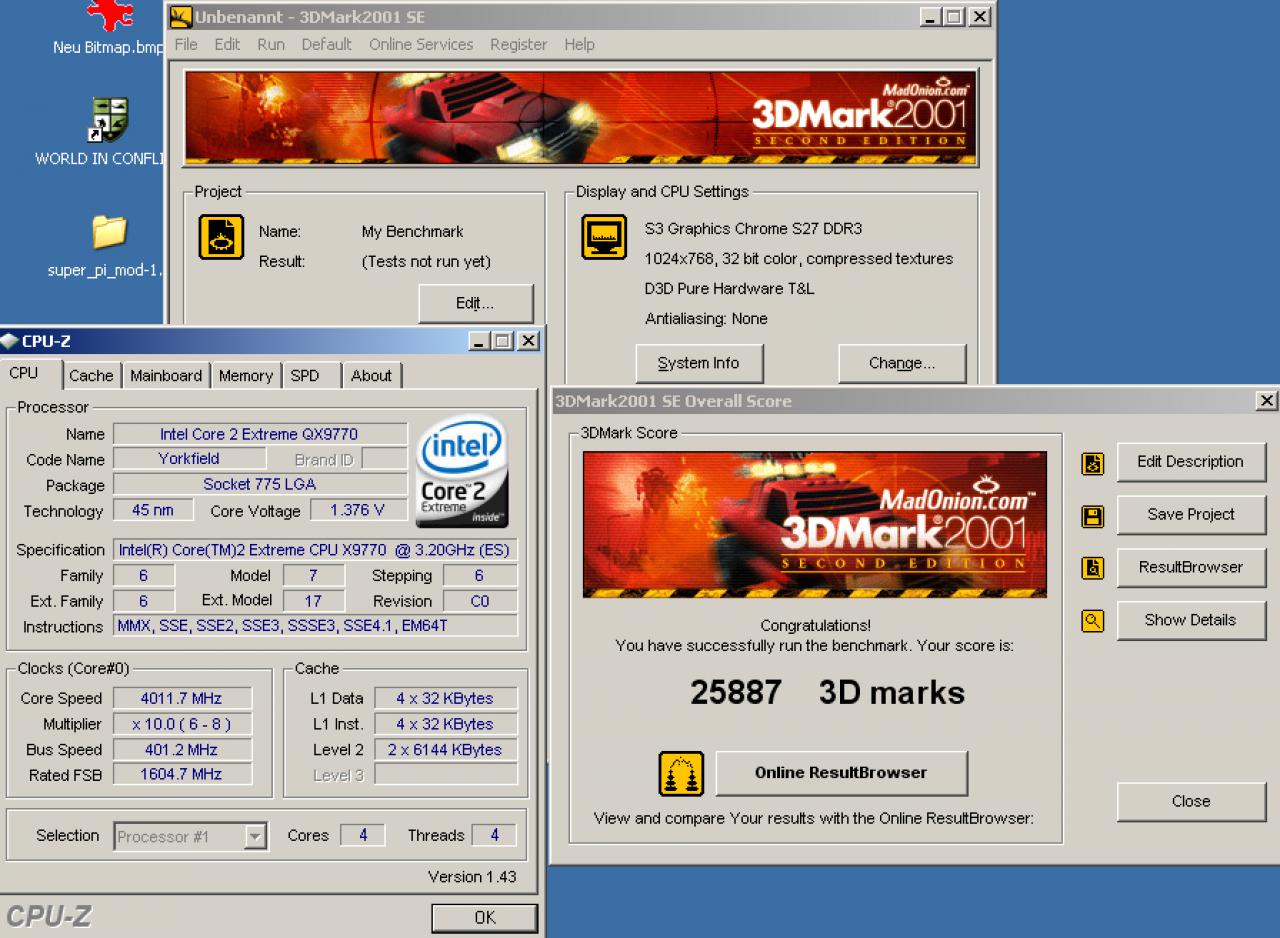
Task: Open the Online Services menu
Action: click(x=421, y=44)
